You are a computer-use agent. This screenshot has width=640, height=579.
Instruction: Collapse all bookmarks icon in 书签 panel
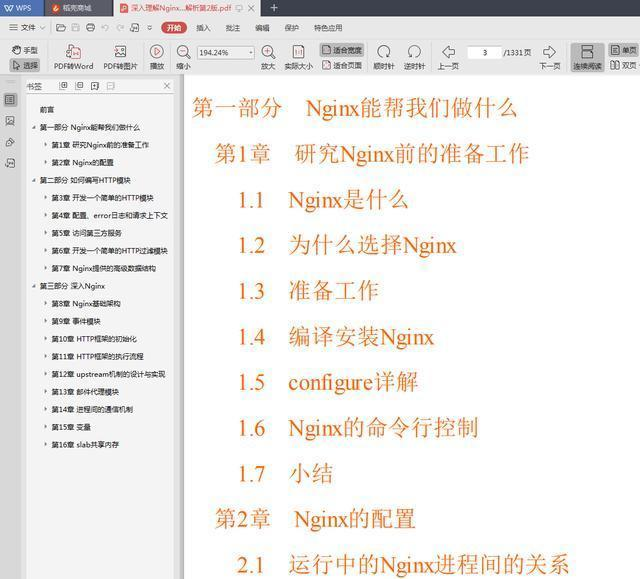tap(79, 86)
